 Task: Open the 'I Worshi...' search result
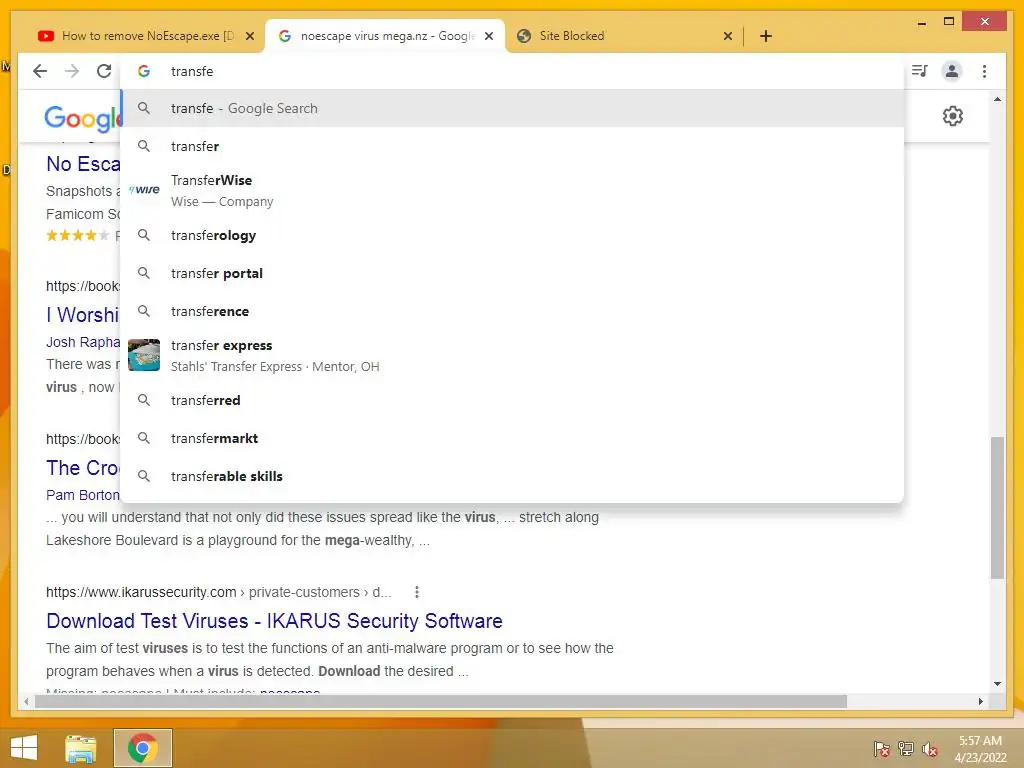[x=82, y=315]
